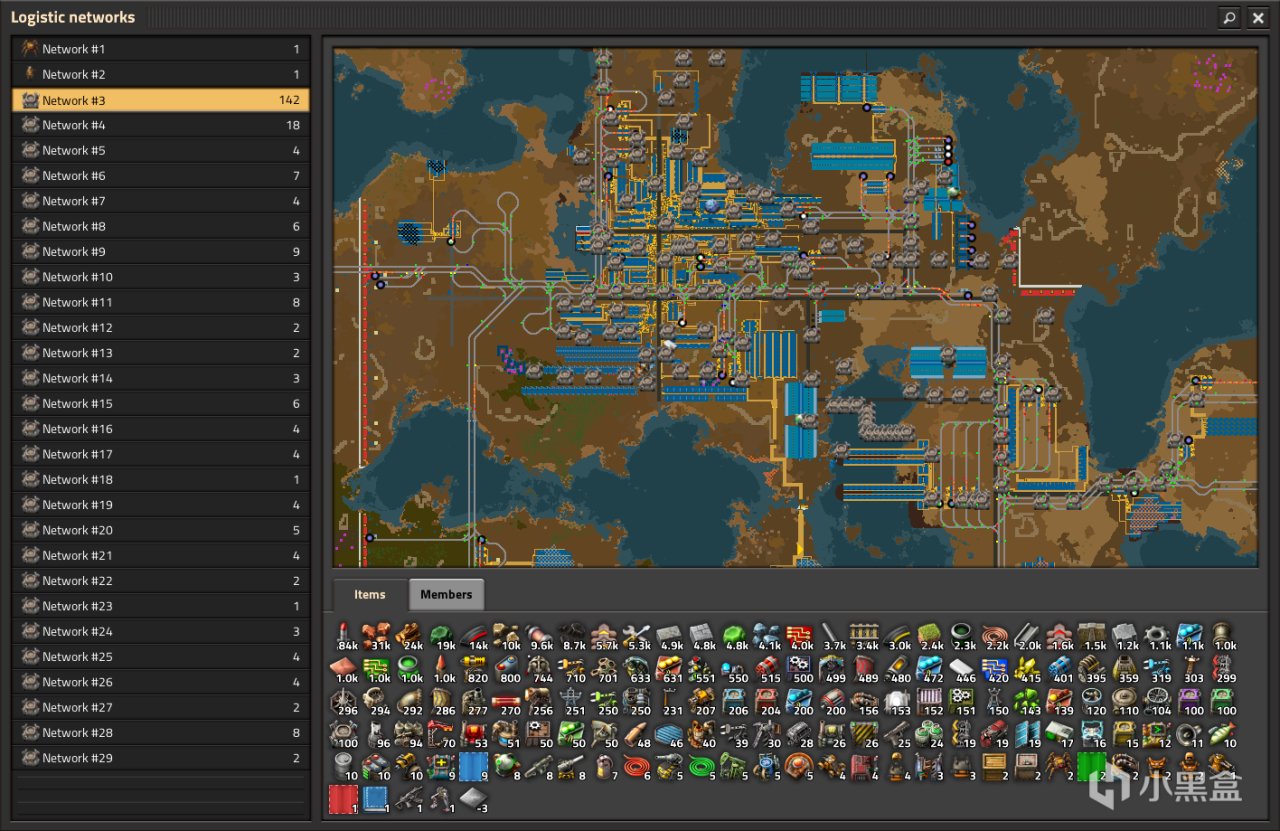This screenshot has height=831, width=1280.
Task: Select Network #4 with 18 members
Action: [x=161, y=125]
